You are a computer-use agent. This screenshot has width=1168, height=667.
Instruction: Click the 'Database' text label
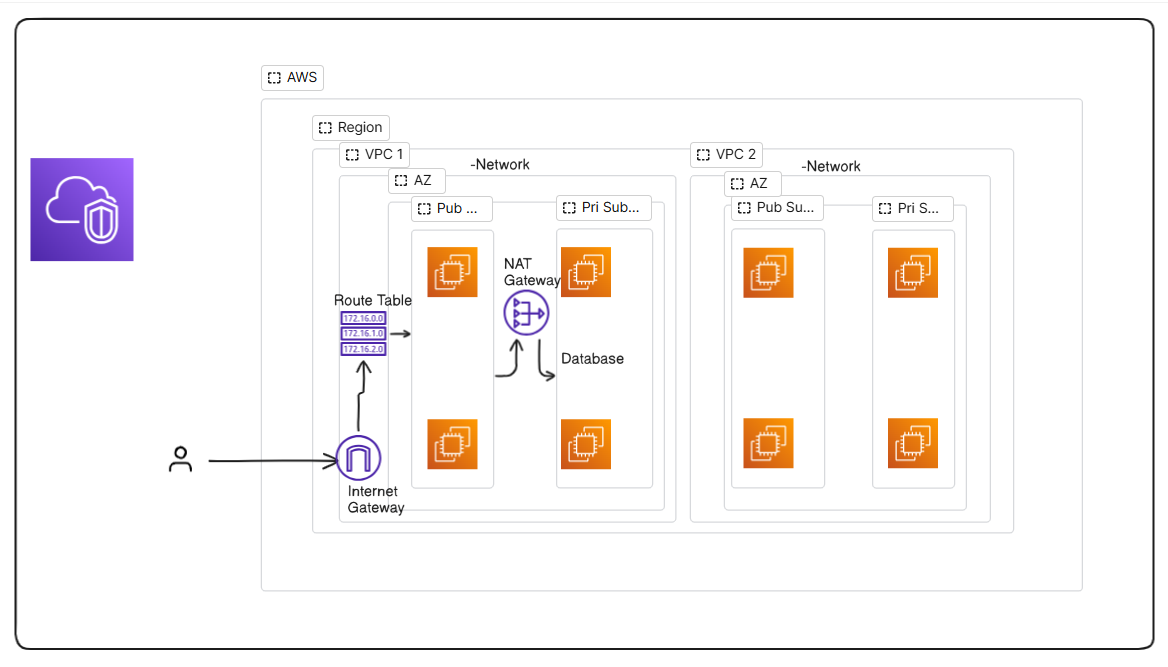(592, 358)
